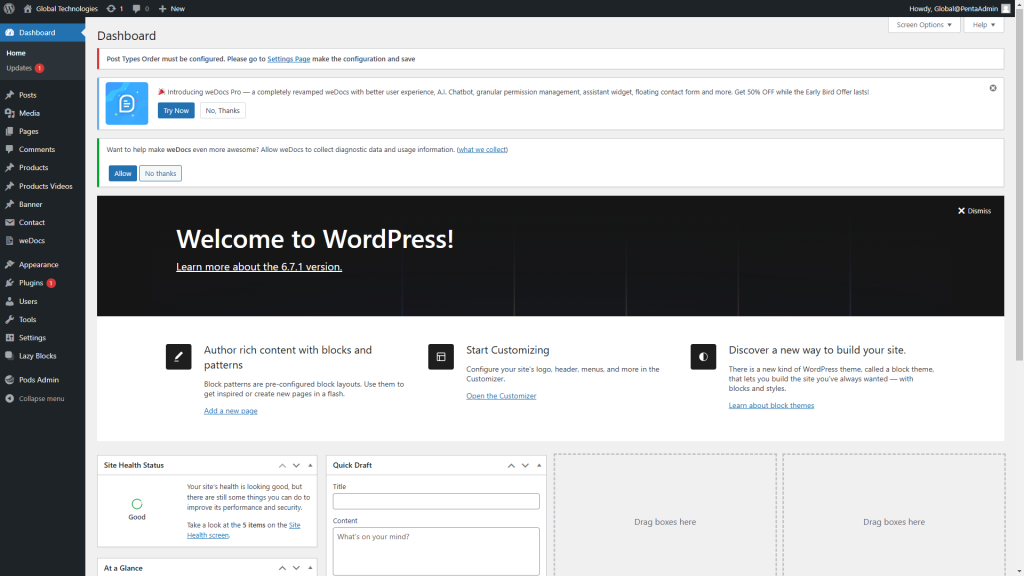The width and height of the screenshot is (1024, 576).
Task: Open the Plugins menu in the sidebar
Action: point(31,283)
